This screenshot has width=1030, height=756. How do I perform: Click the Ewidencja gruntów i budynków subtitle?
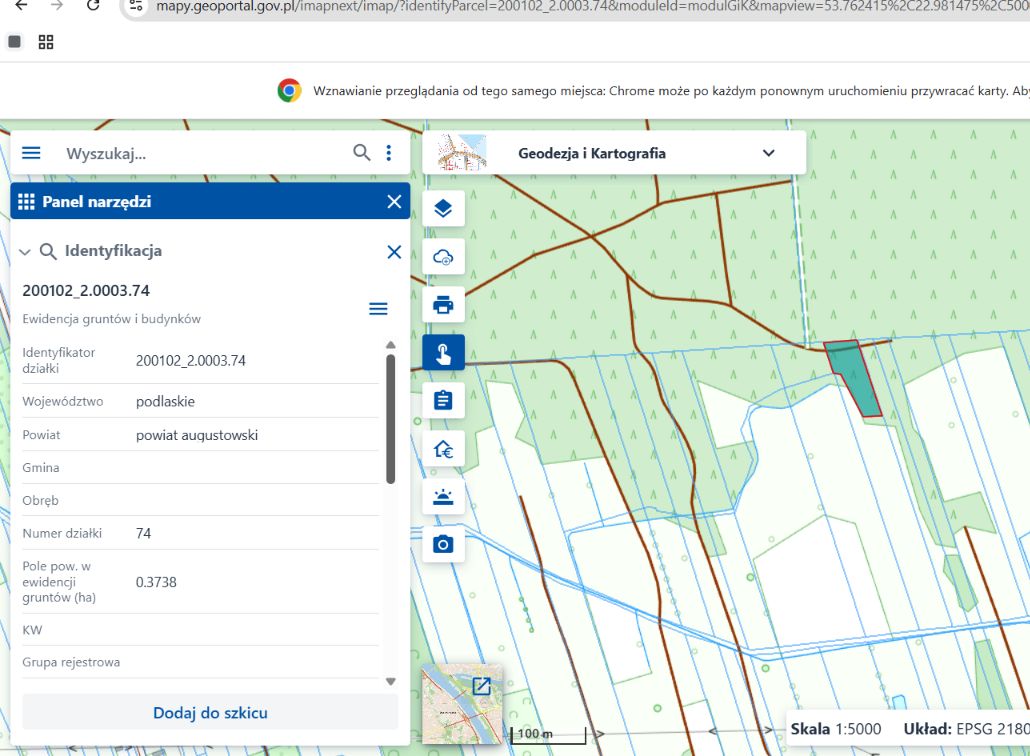point(112,319)
